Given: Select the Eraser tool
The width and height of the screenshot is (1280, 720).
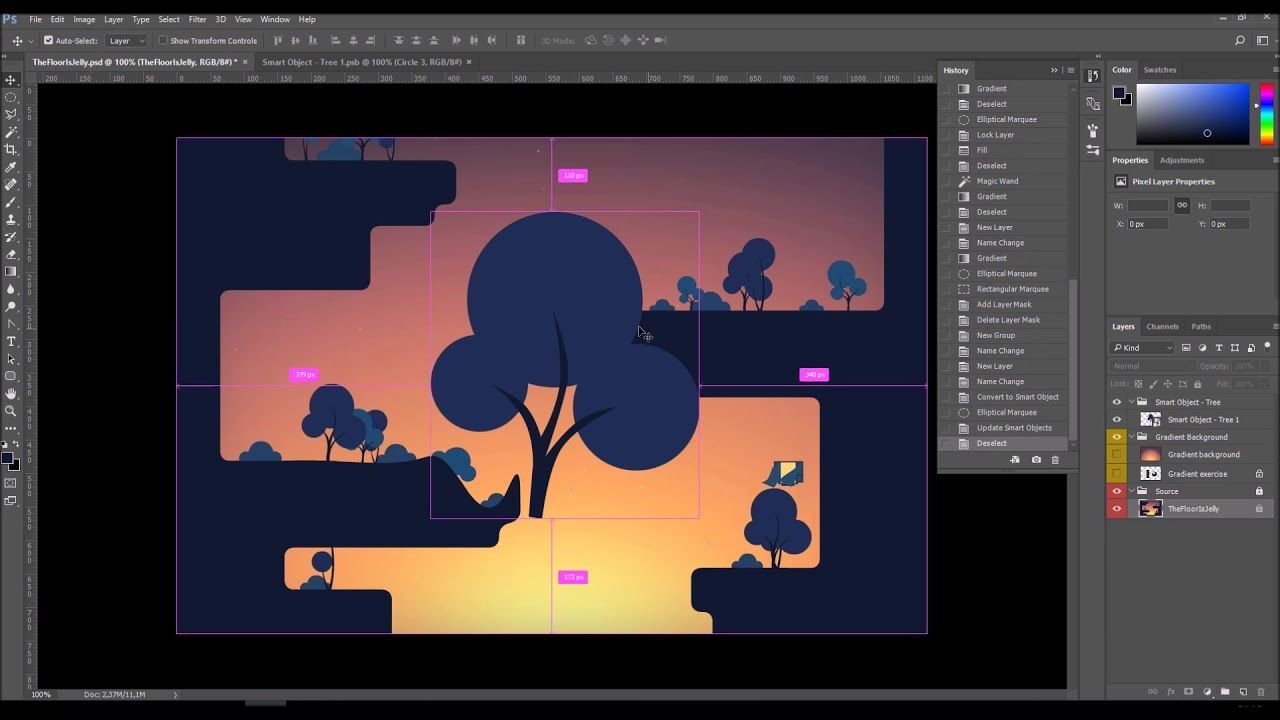Looking at the screenshot, I should click(x=11, y=254).
